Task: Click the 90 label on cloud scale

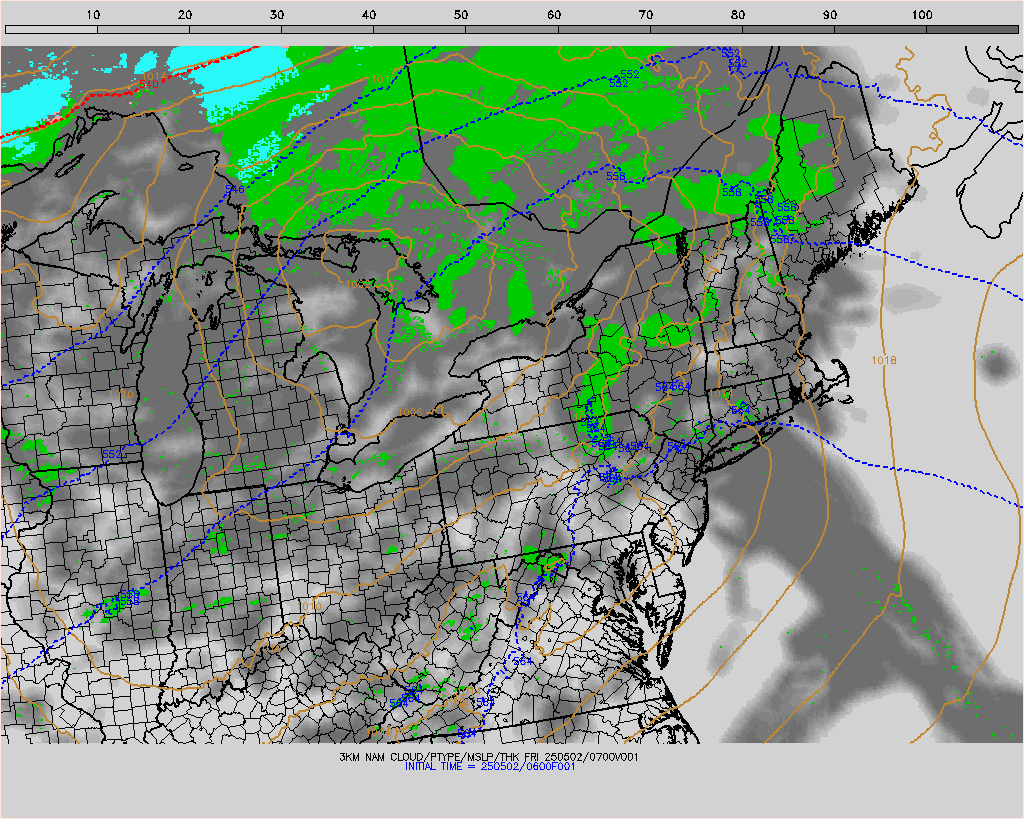Action: [x=830, y=14]
